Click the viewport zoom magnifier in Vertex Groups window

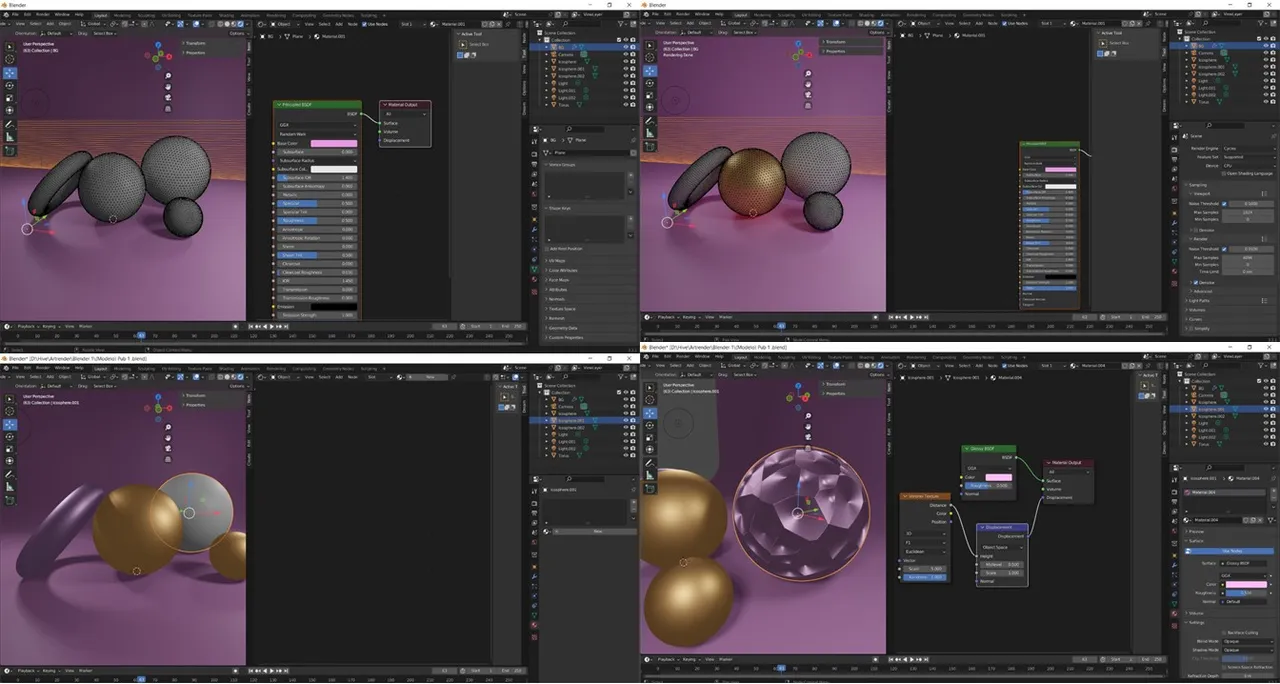168,76
